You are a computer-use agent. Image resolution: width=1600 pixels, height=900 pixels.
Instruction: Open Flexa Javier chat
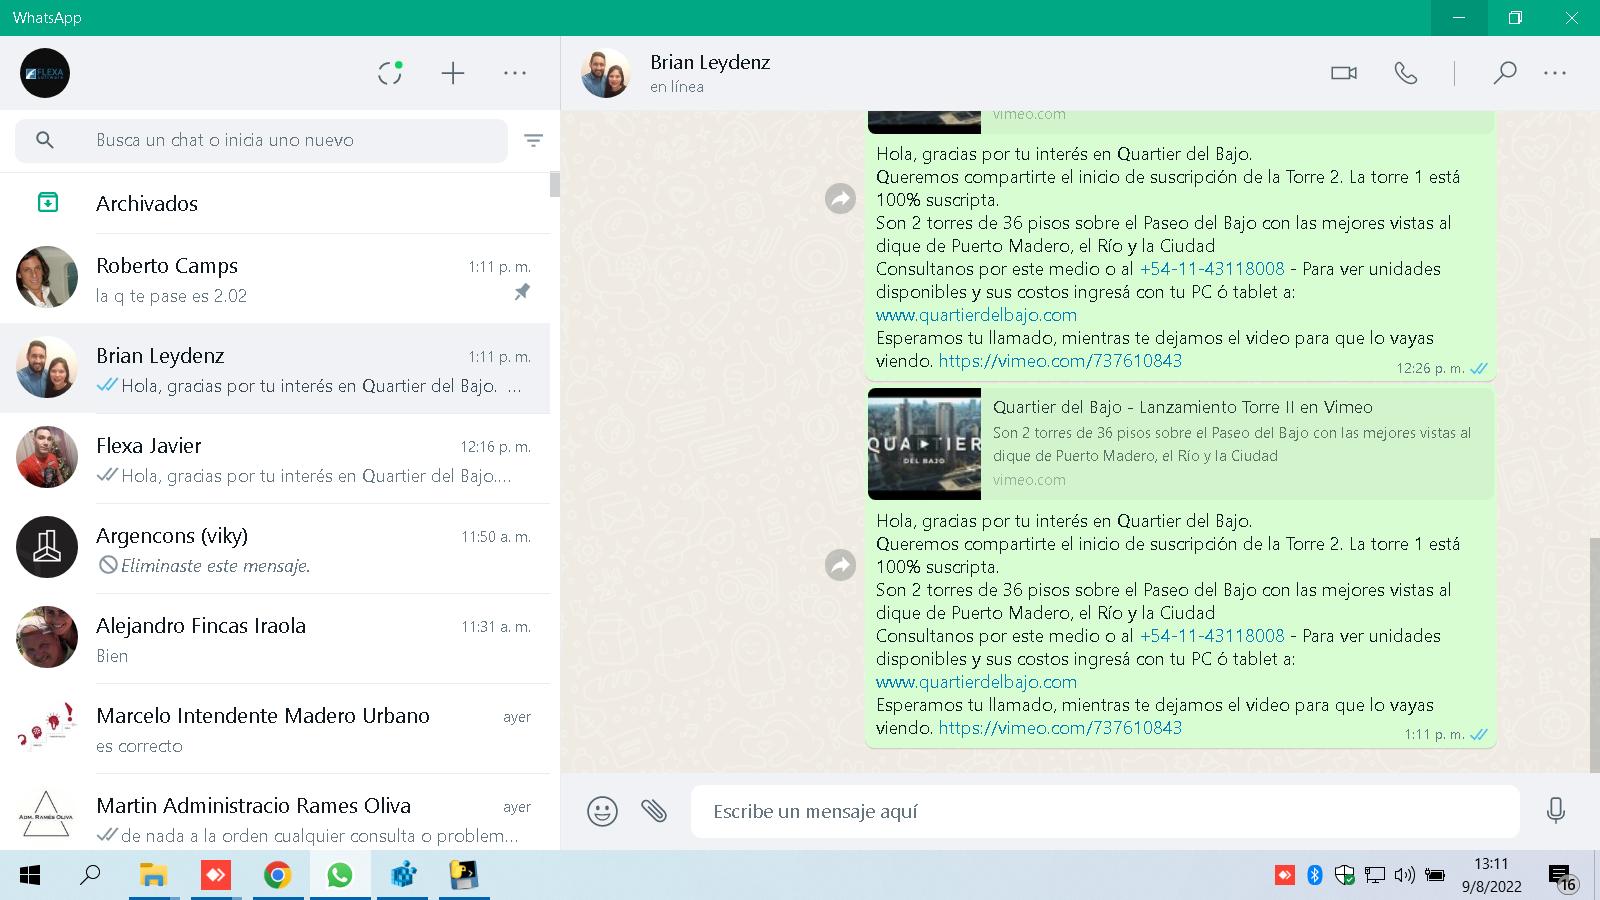coord(275,459)
